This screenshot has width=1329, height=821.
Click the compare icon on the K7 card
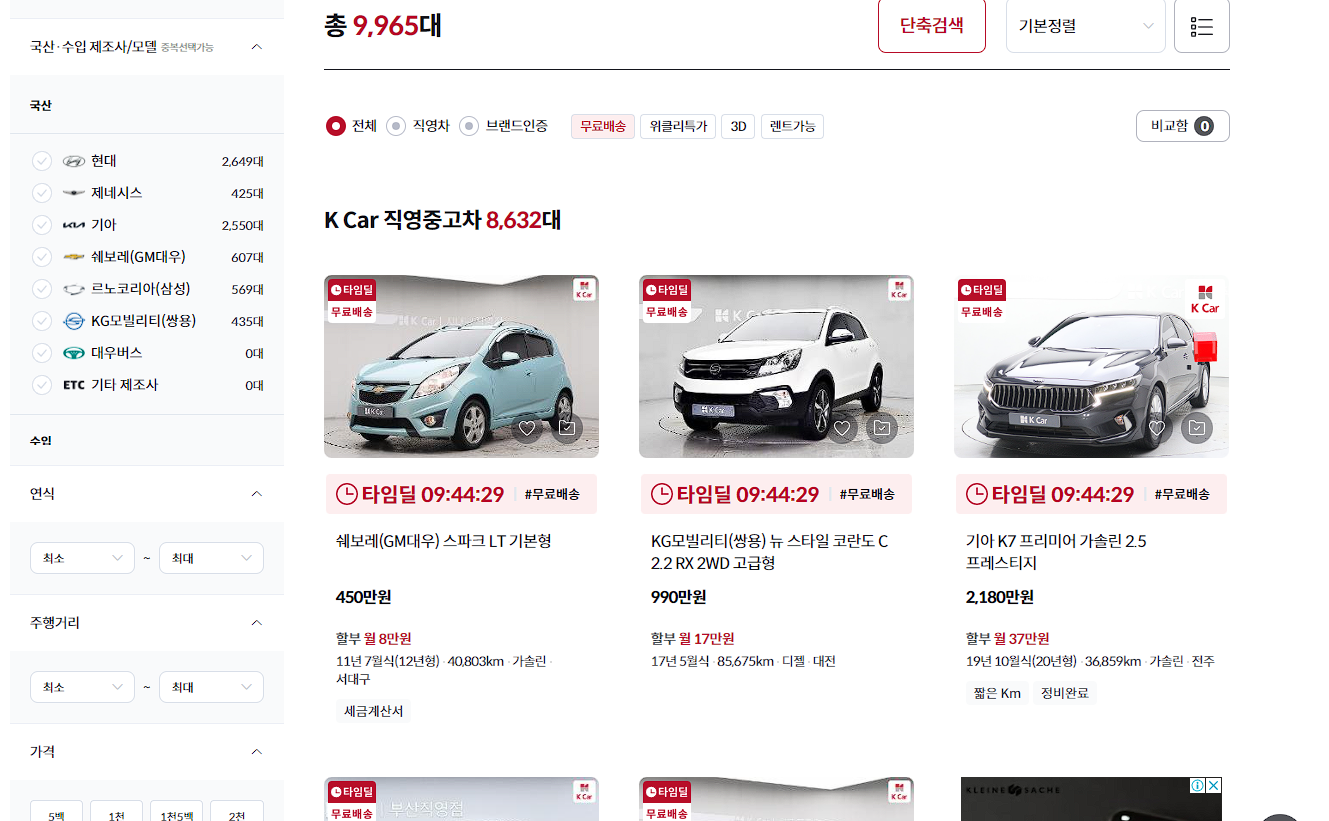pyautogui.click(x=1196, y=427)
